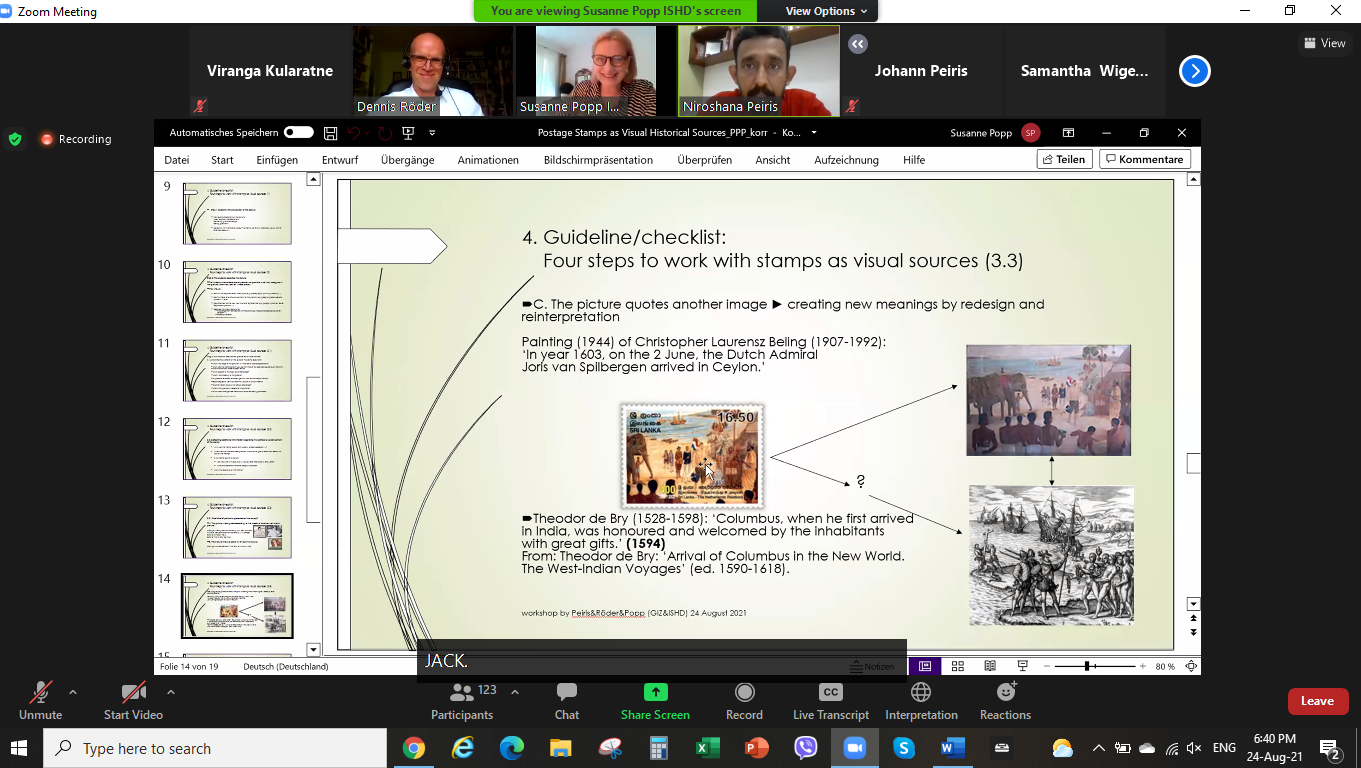The width and height of the screenshot is (1361, 768).
Task: Open the Participants panel
Action: [462, 700]
